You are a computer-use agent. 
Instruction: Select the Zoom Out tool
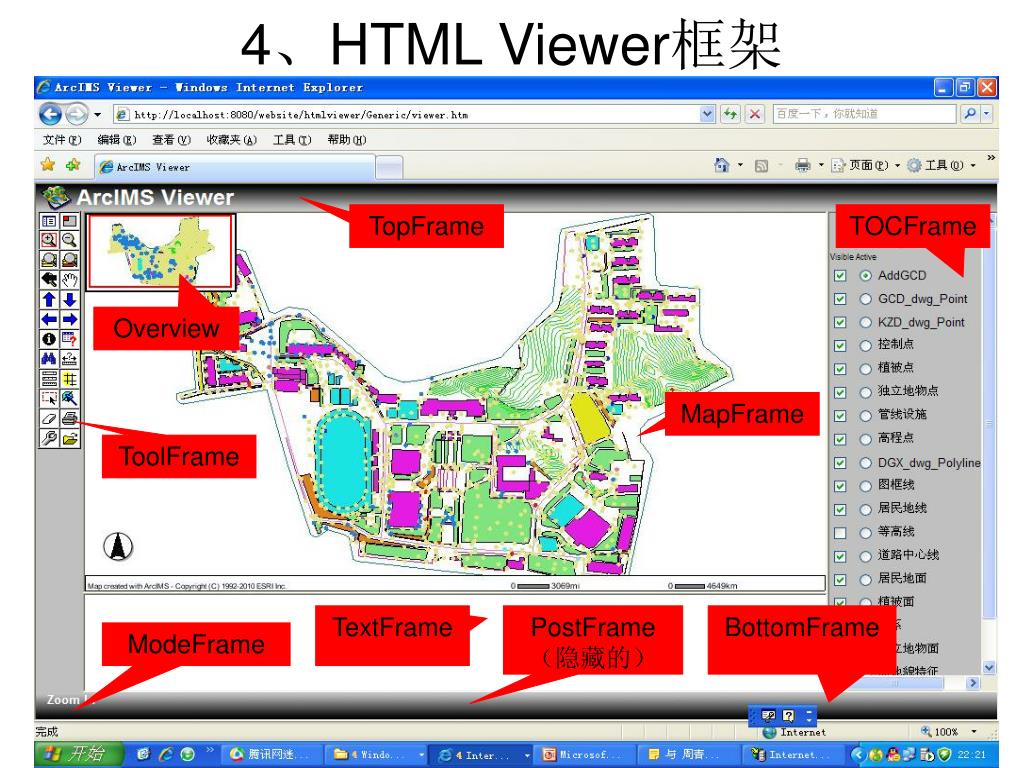[69, 240]
